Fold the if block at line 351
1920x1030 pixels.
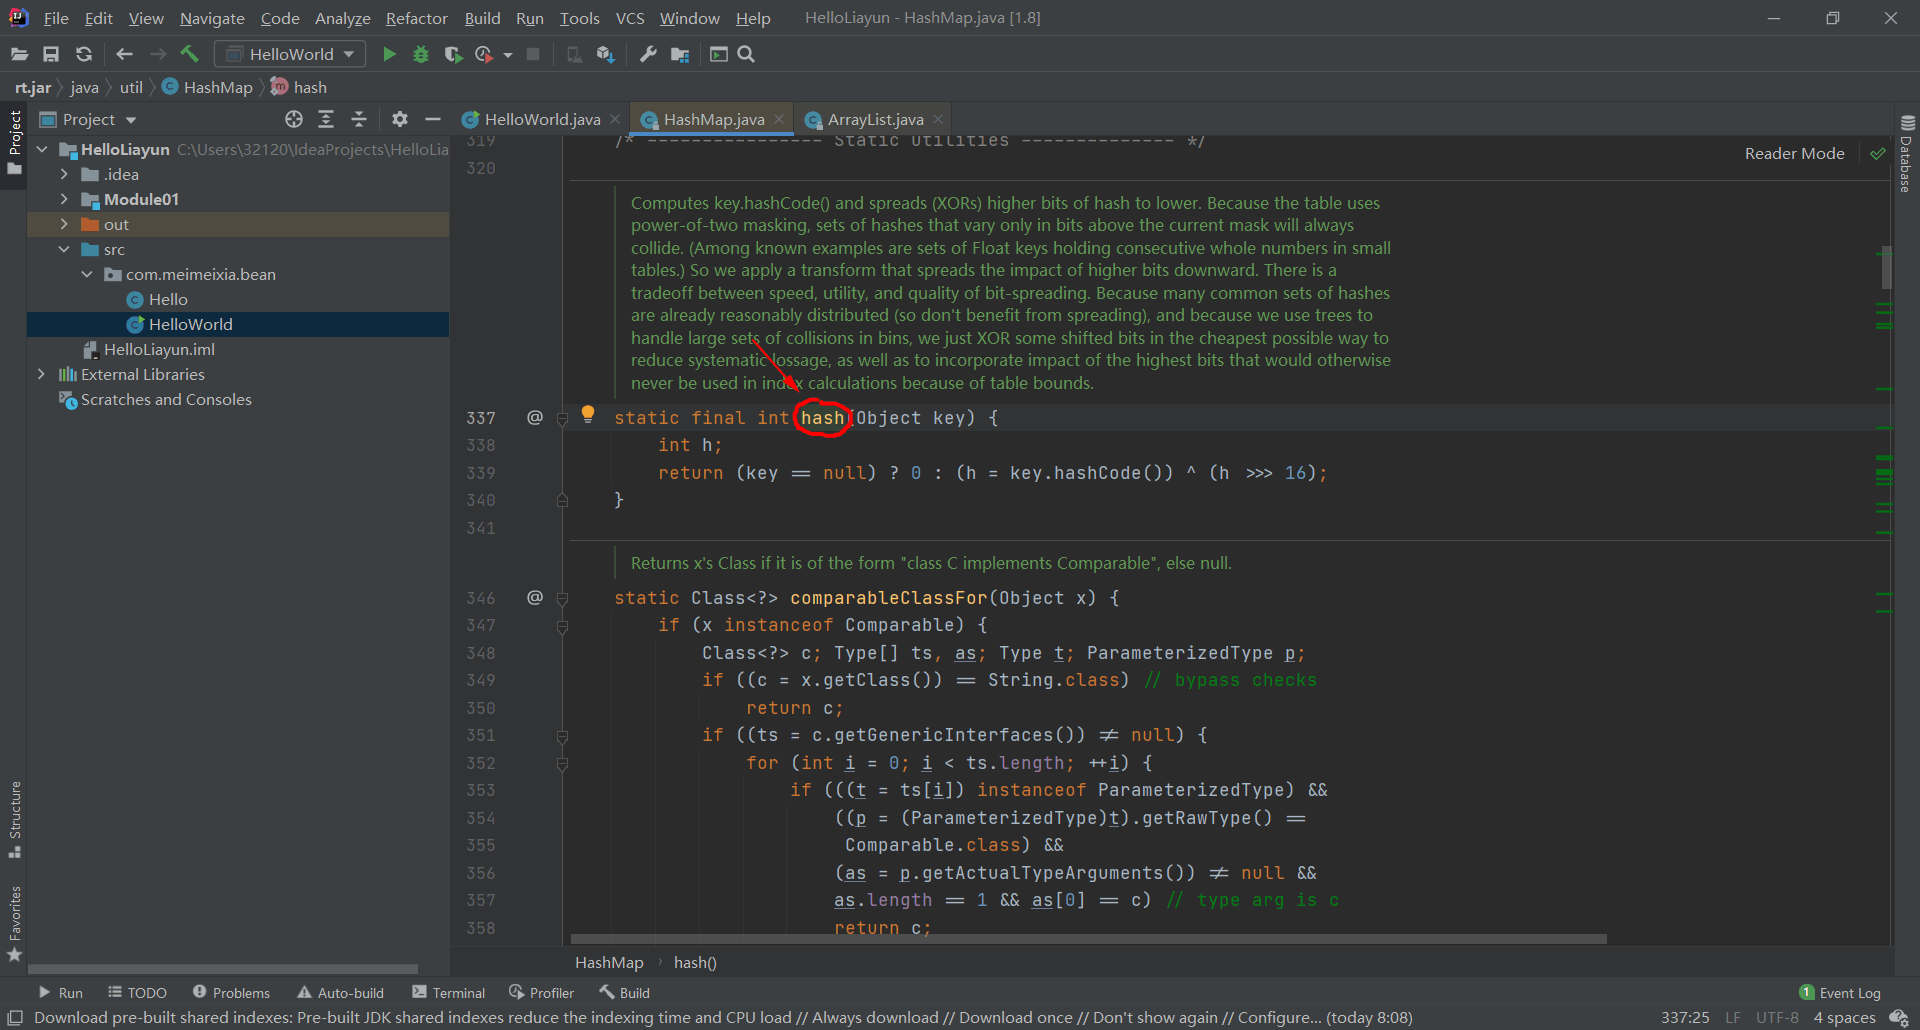562,737
